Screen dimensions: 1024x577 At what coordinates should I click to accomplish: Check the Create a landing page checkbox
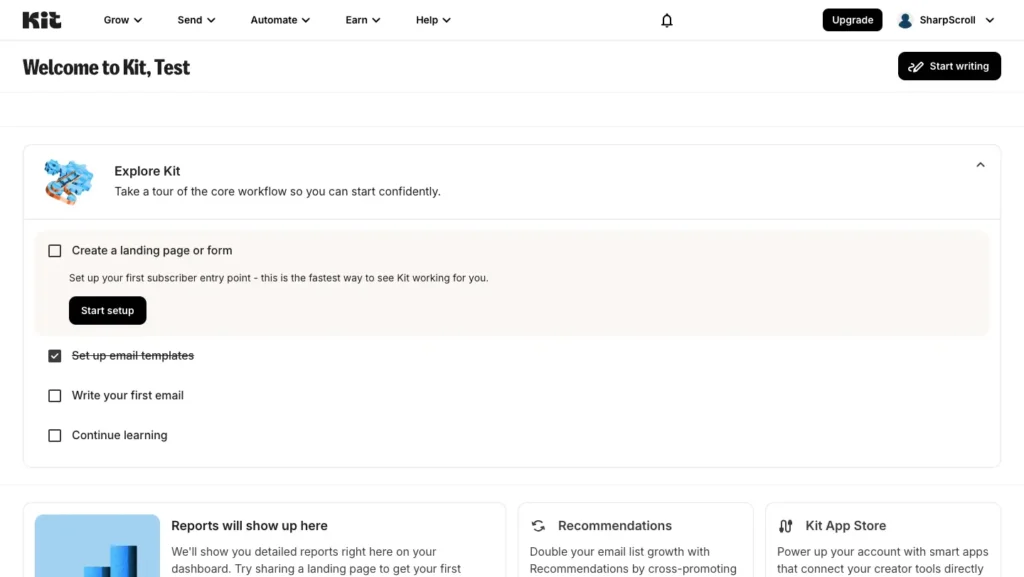coord(55,251)
